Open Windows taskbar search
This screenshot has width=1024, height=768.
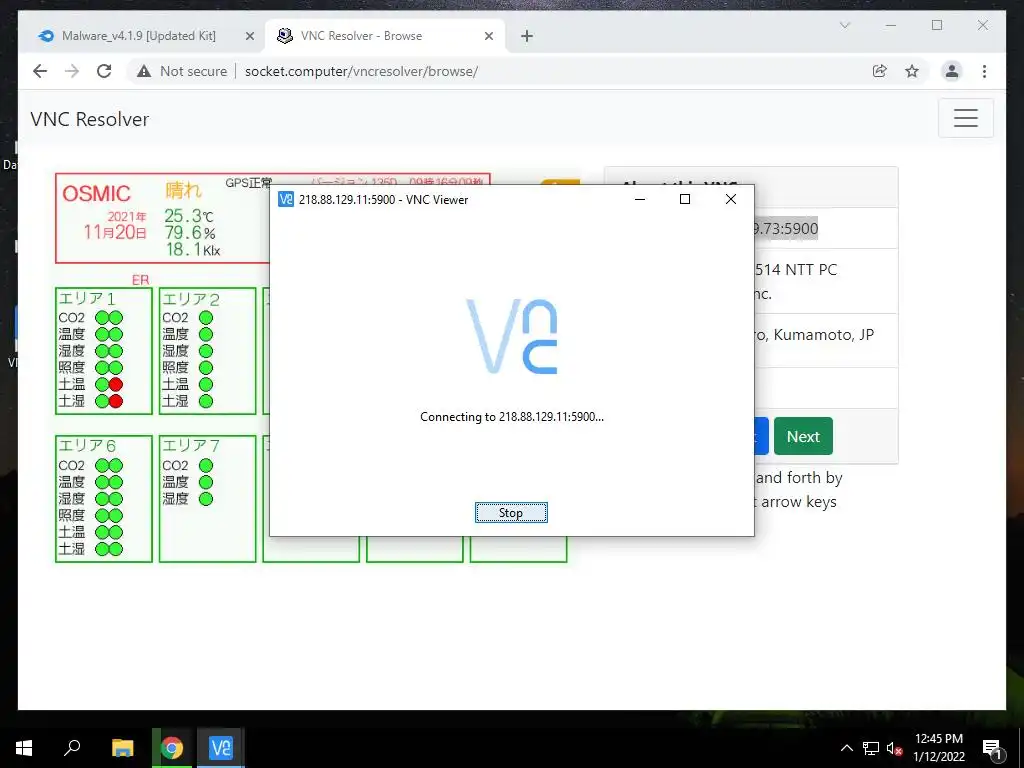tap(72, 748)
